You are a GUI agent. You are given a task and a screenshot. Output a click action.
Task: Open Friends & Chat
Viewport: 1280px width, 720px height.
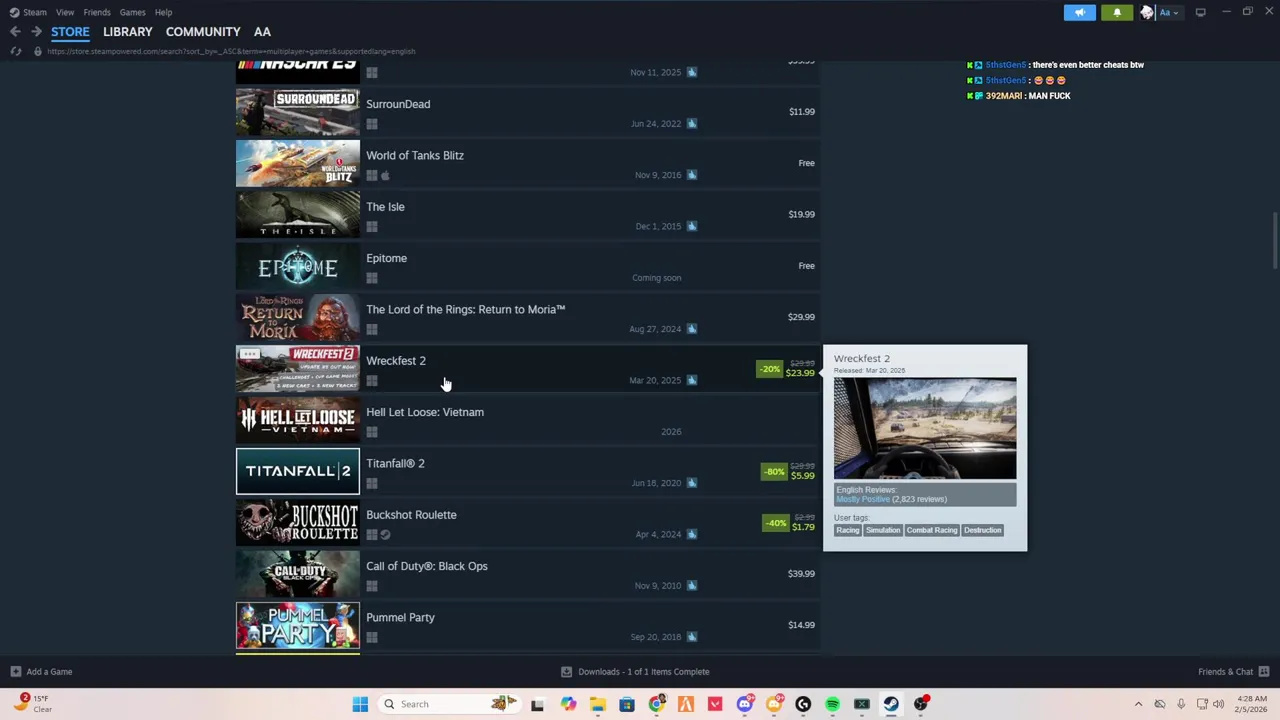click(1233, 672)
